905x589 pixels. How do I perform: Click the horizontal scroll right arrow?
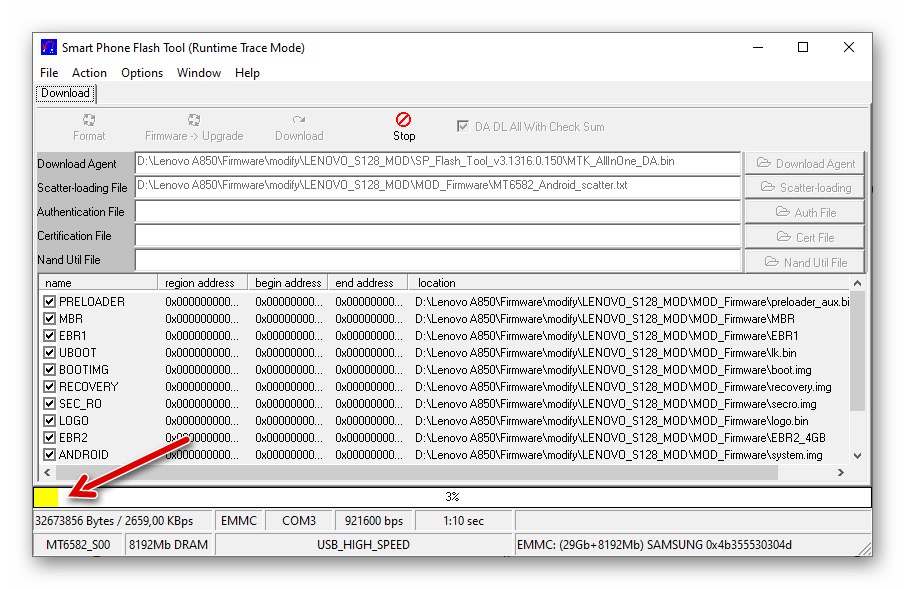click(841, 472)
